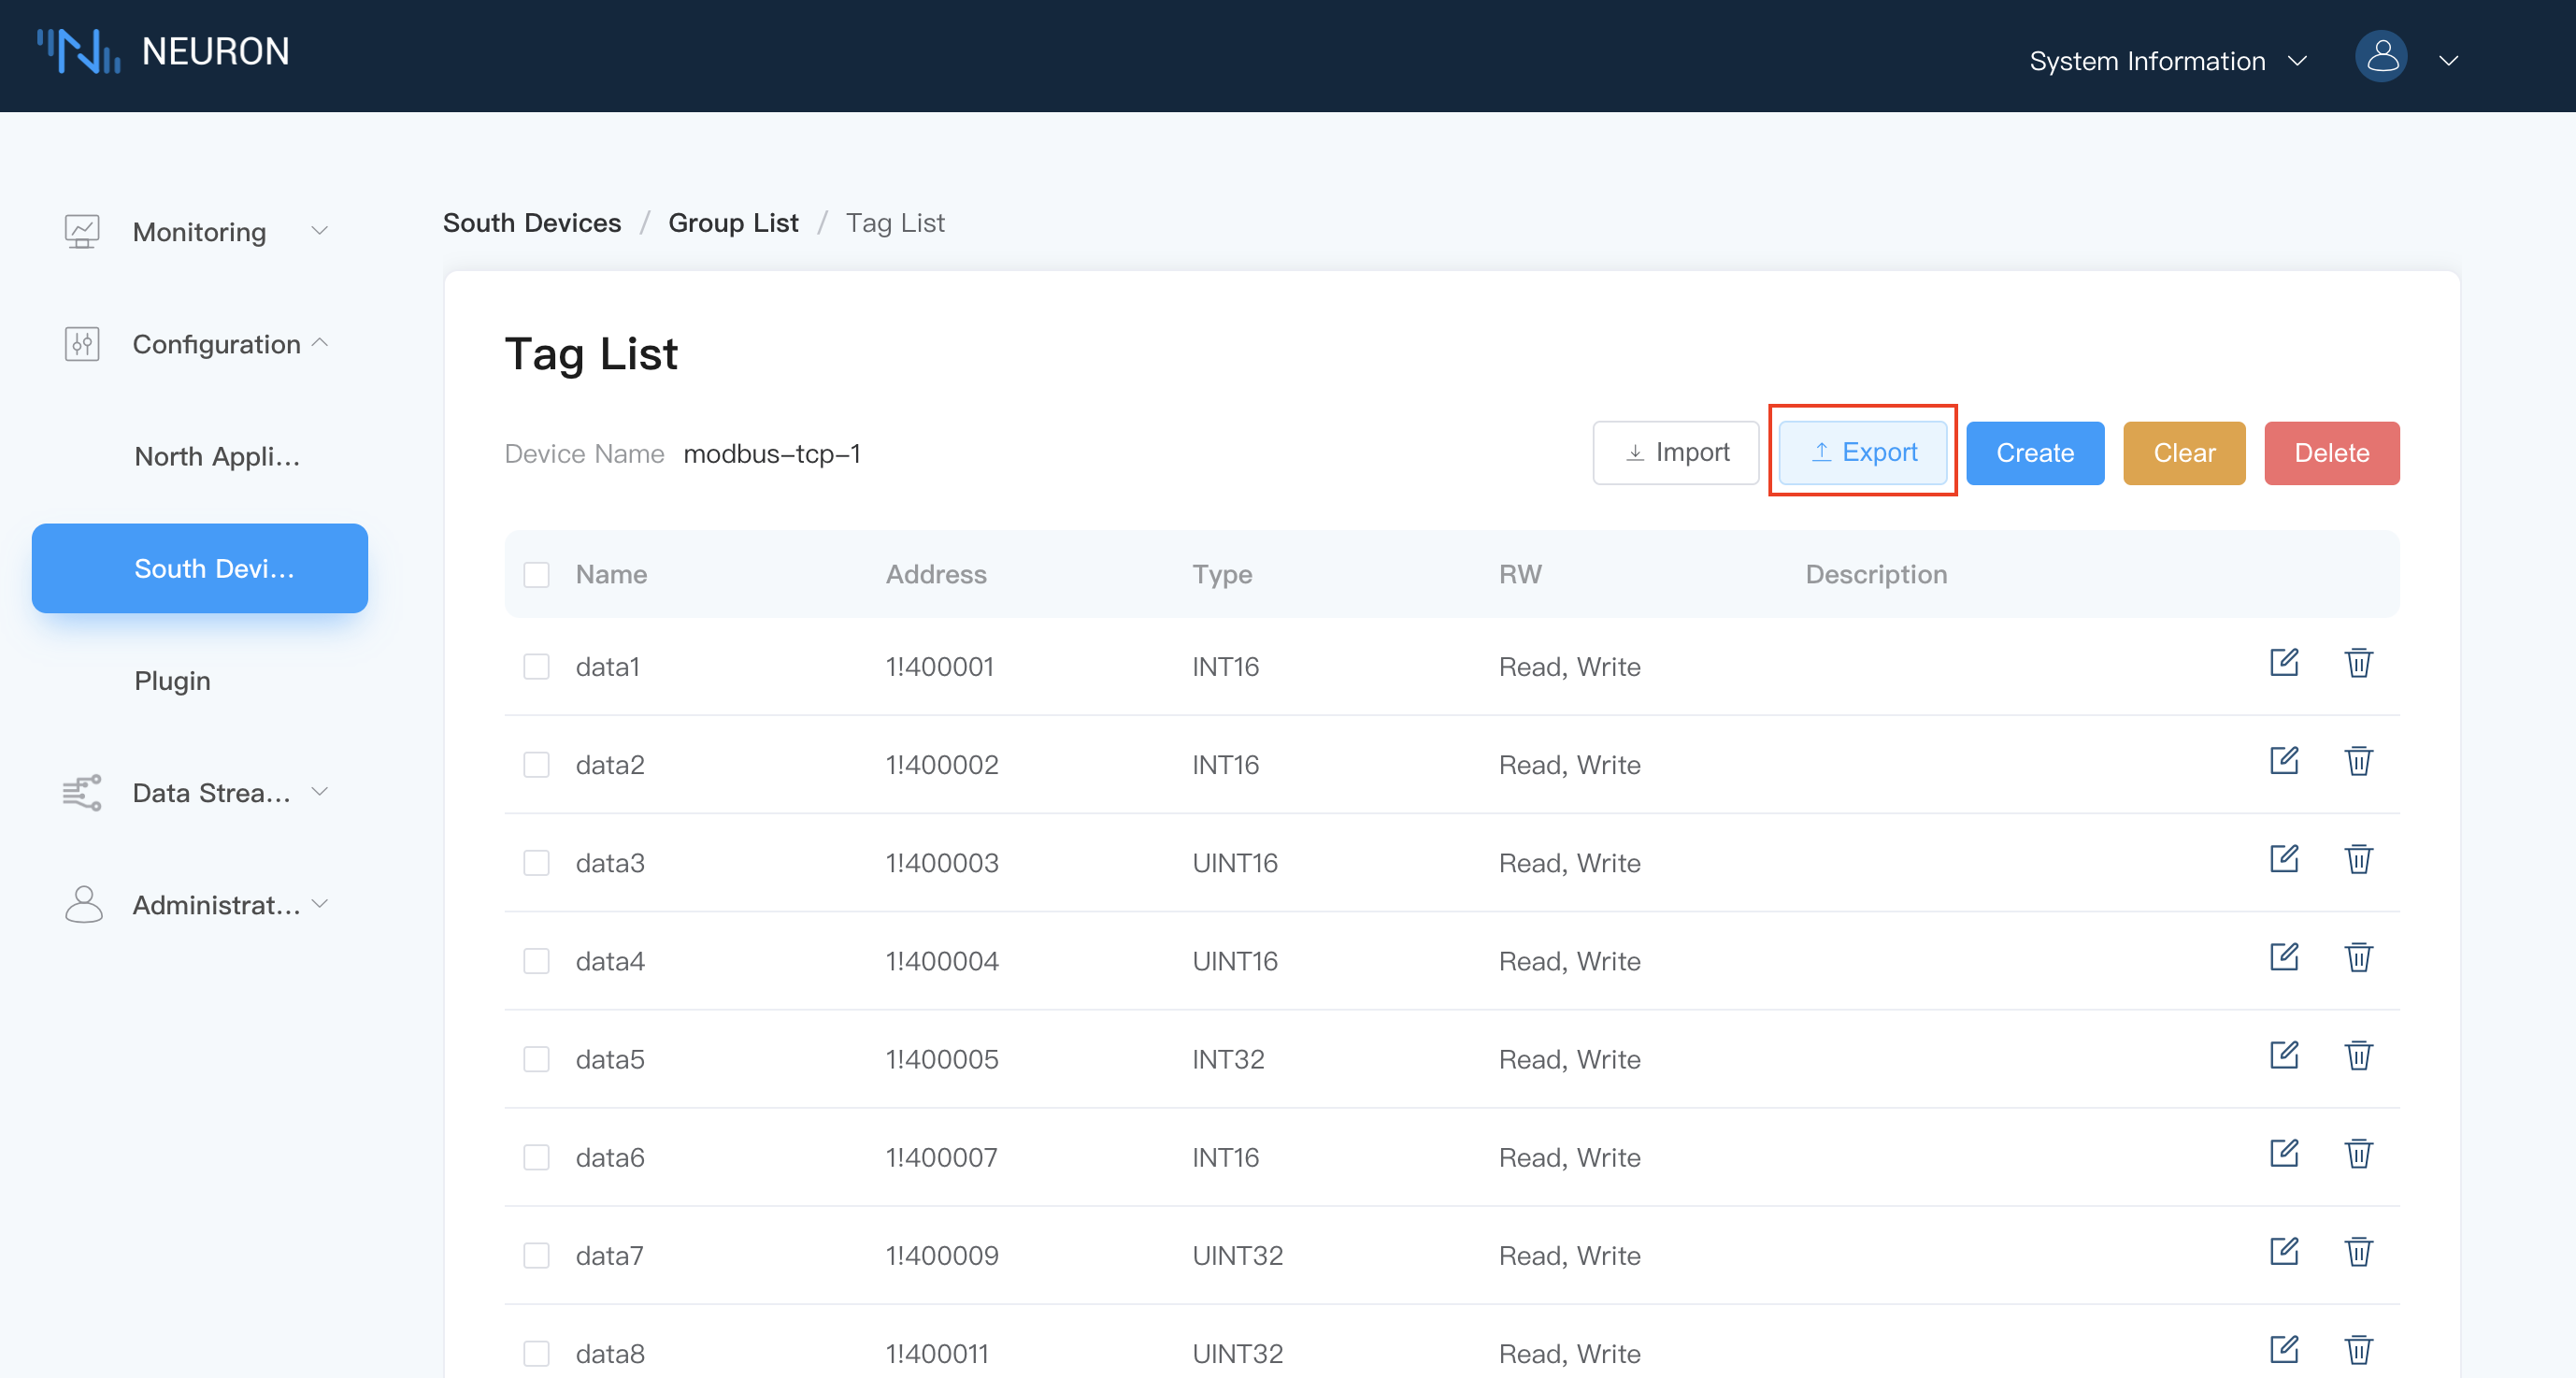The height and width of the screenshot is (1378, 2576).
Task: Click the Neuron logo icon
Action: 79,51
